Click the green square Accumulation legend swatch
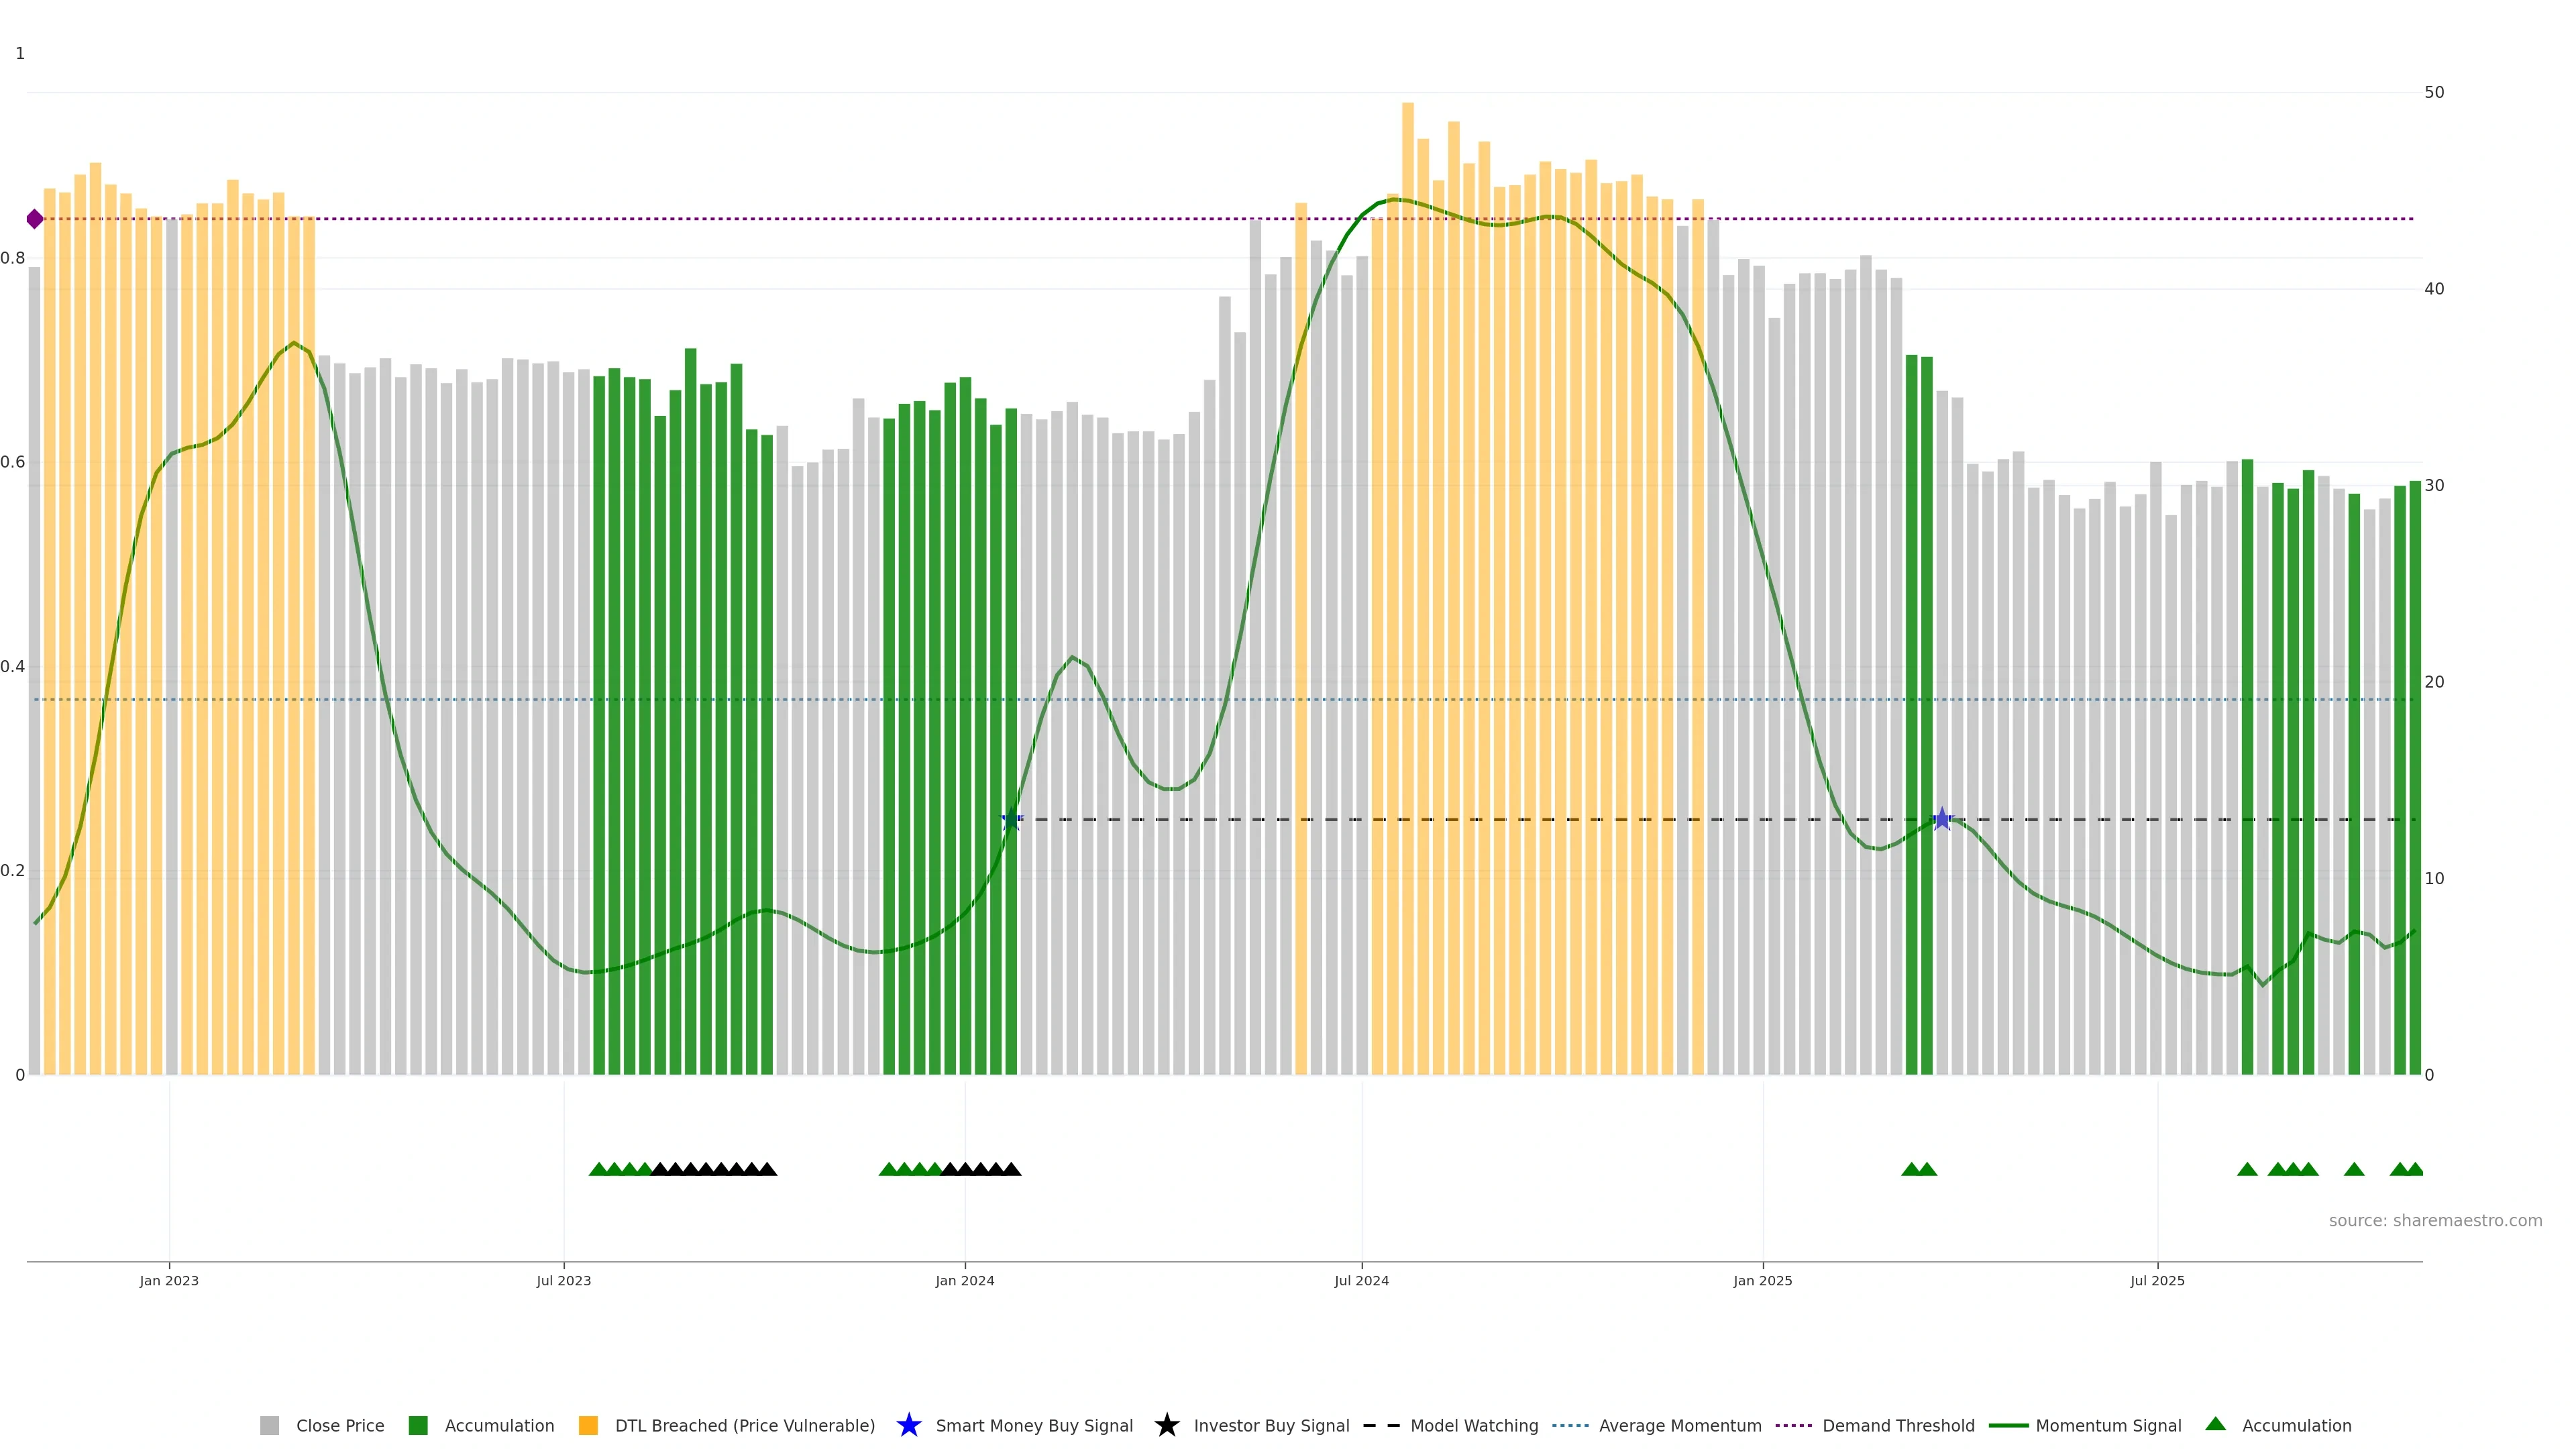This screenshot has height=1449, width=2576. (x=418, y=1425)
